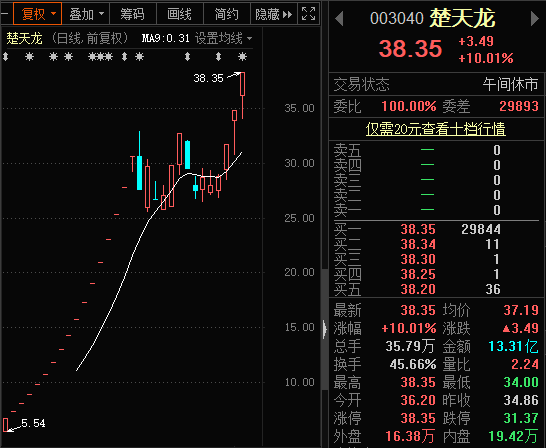Click the large price 38.35 in header
546x448 pixels.
click(x=411, y=48)
